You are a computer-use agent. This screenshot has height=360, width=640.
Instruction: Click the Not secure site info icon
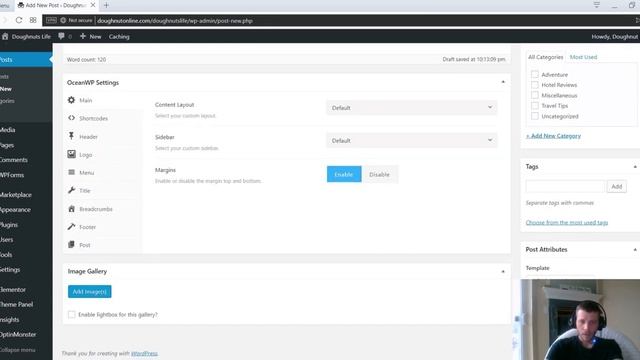pyautogui.click(x=63, y=20)
